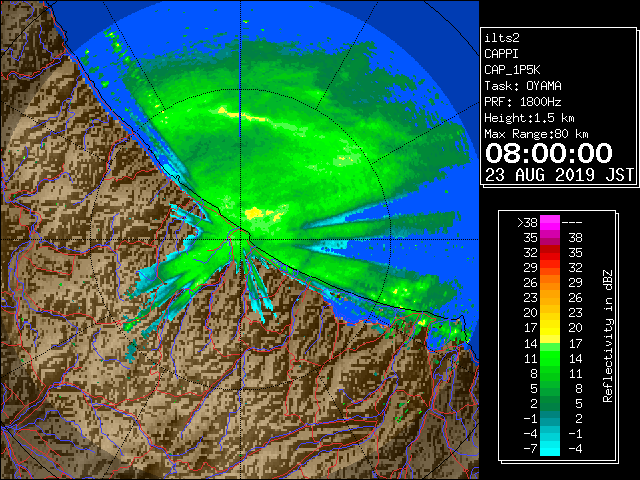Pick the dark red swatch beside left '32'
Screen dimensions: 640x480
(550, 253)
